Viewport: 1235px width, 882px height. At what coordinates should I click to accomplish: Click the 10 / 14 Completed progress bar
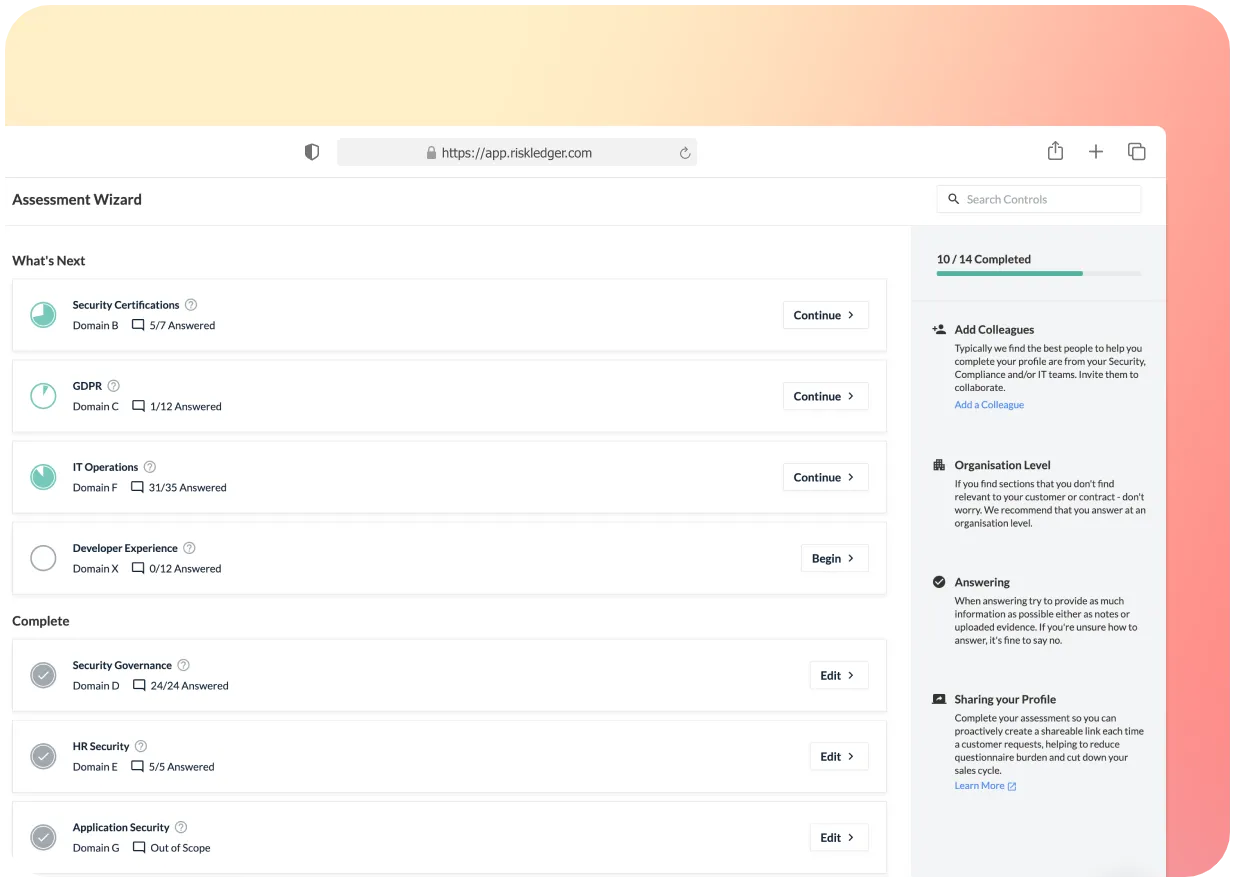1039,273
